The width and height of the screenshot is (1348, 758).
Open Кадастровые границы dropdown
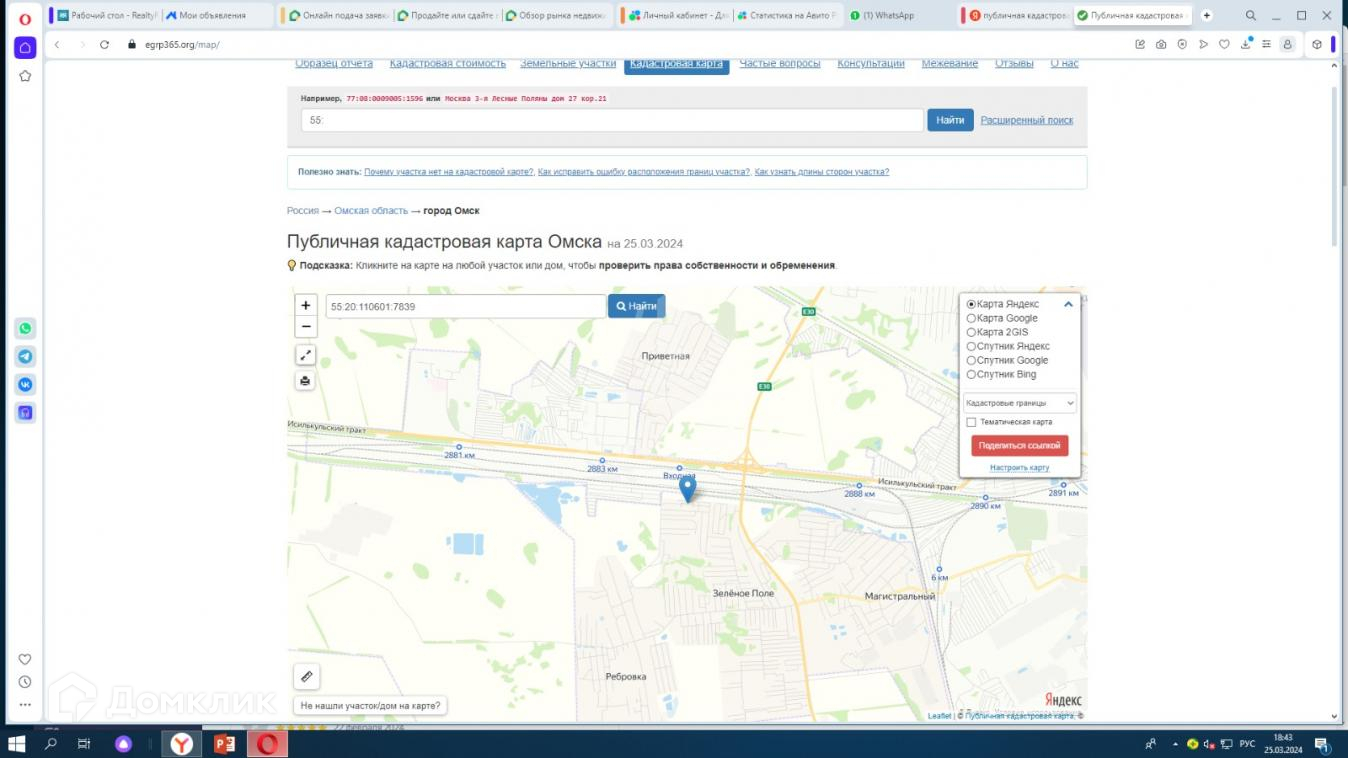coord(1020,403)
